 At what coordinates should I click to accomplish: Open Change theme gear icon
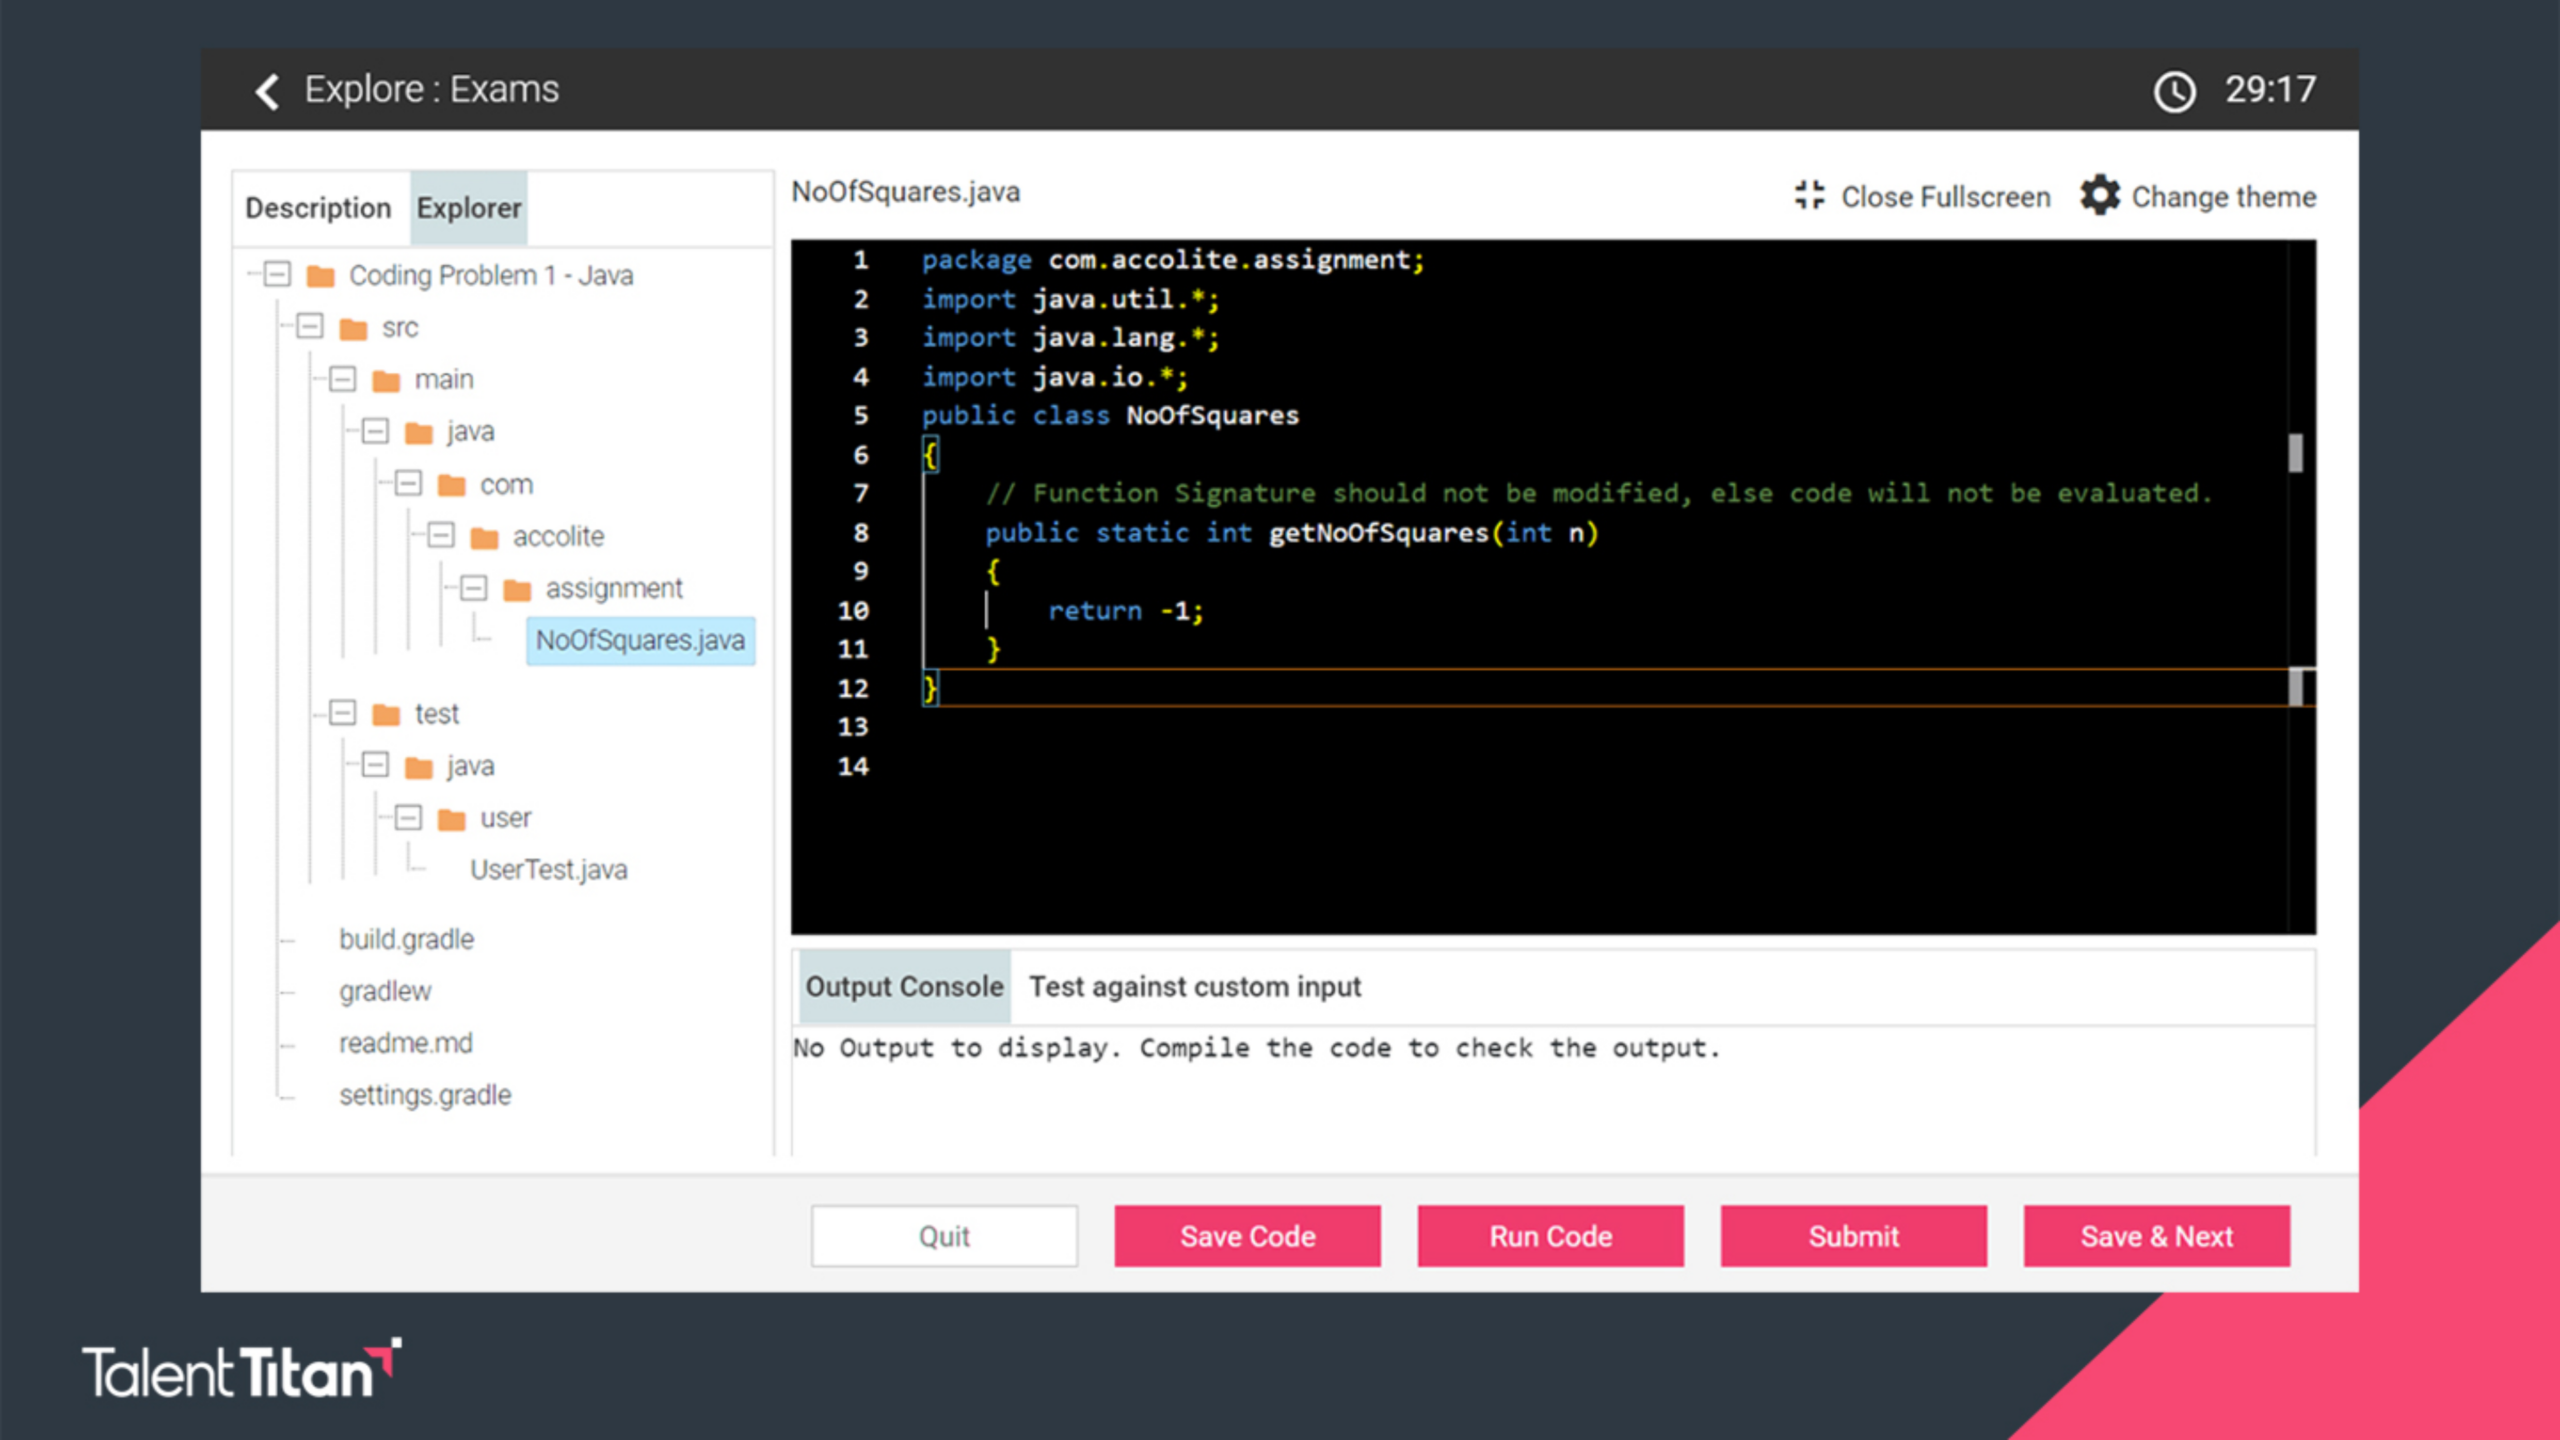pos(2100,195)
